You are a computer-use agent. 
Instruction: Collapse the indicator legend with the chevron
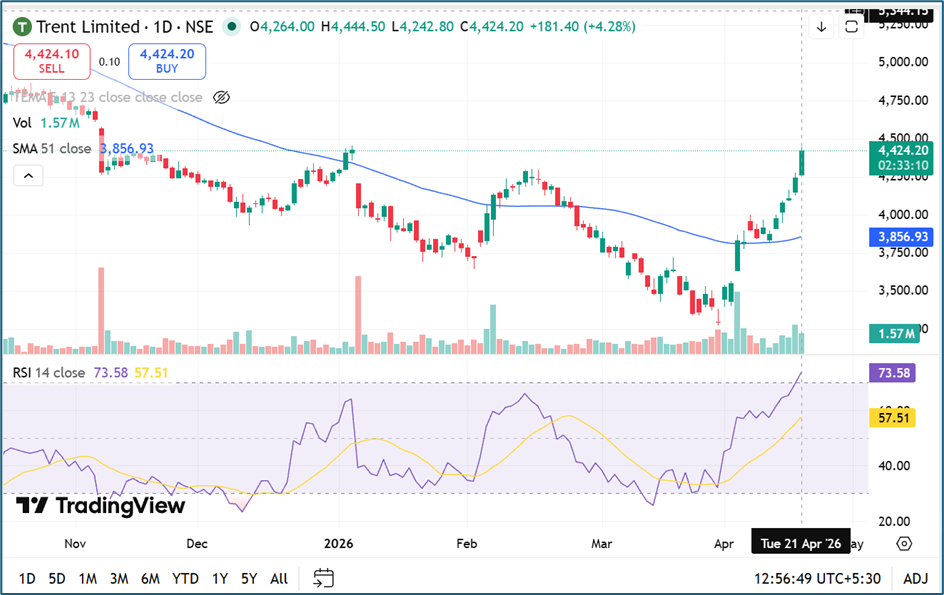(x=28, y=176)
